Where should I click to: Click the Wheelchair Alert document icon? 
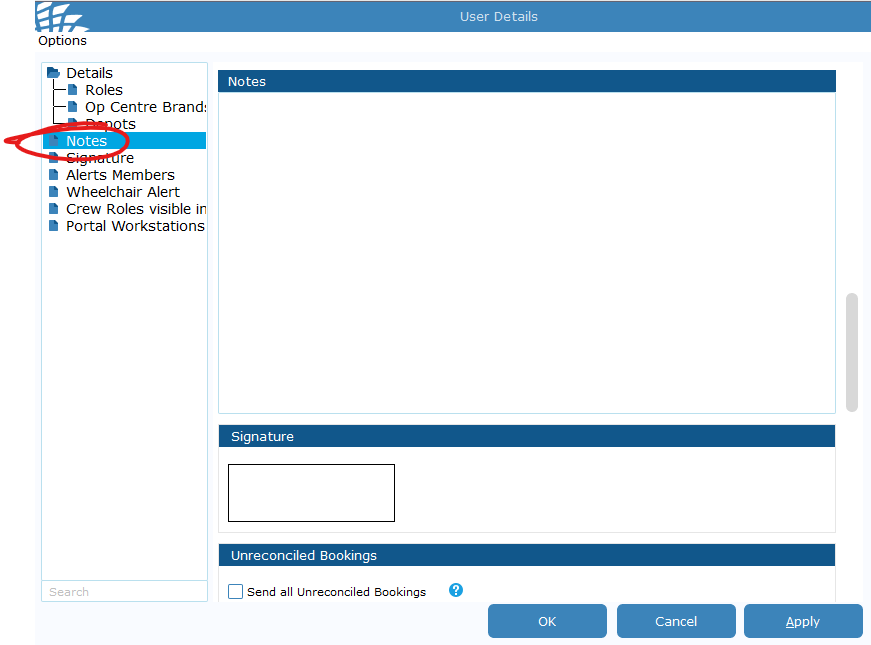(54, 192)
